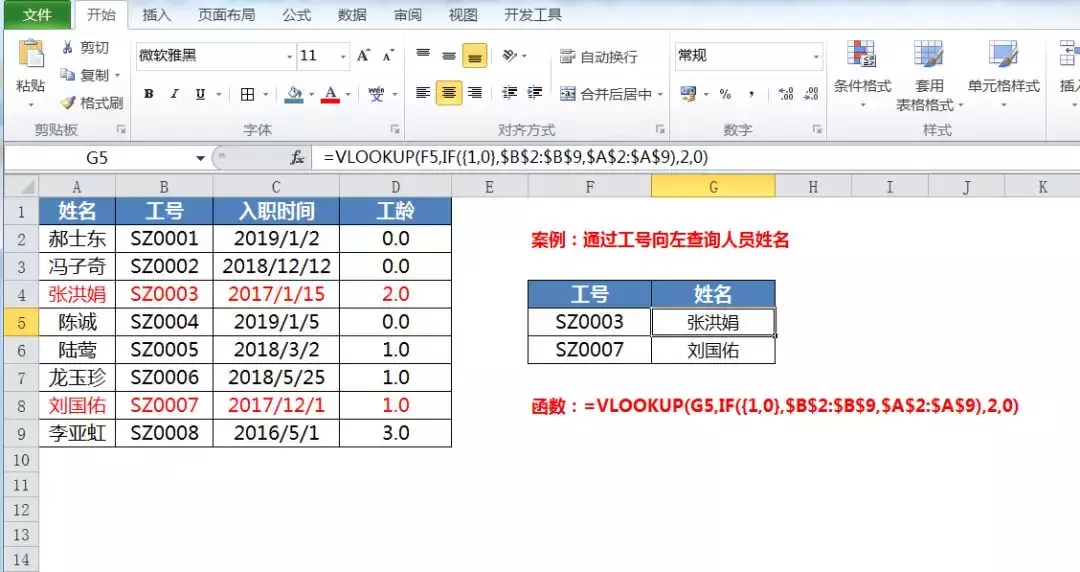Switch to the 公式 tab
Image resolution: width=1080 pixels, height=572 pixels.
(297, 14)
